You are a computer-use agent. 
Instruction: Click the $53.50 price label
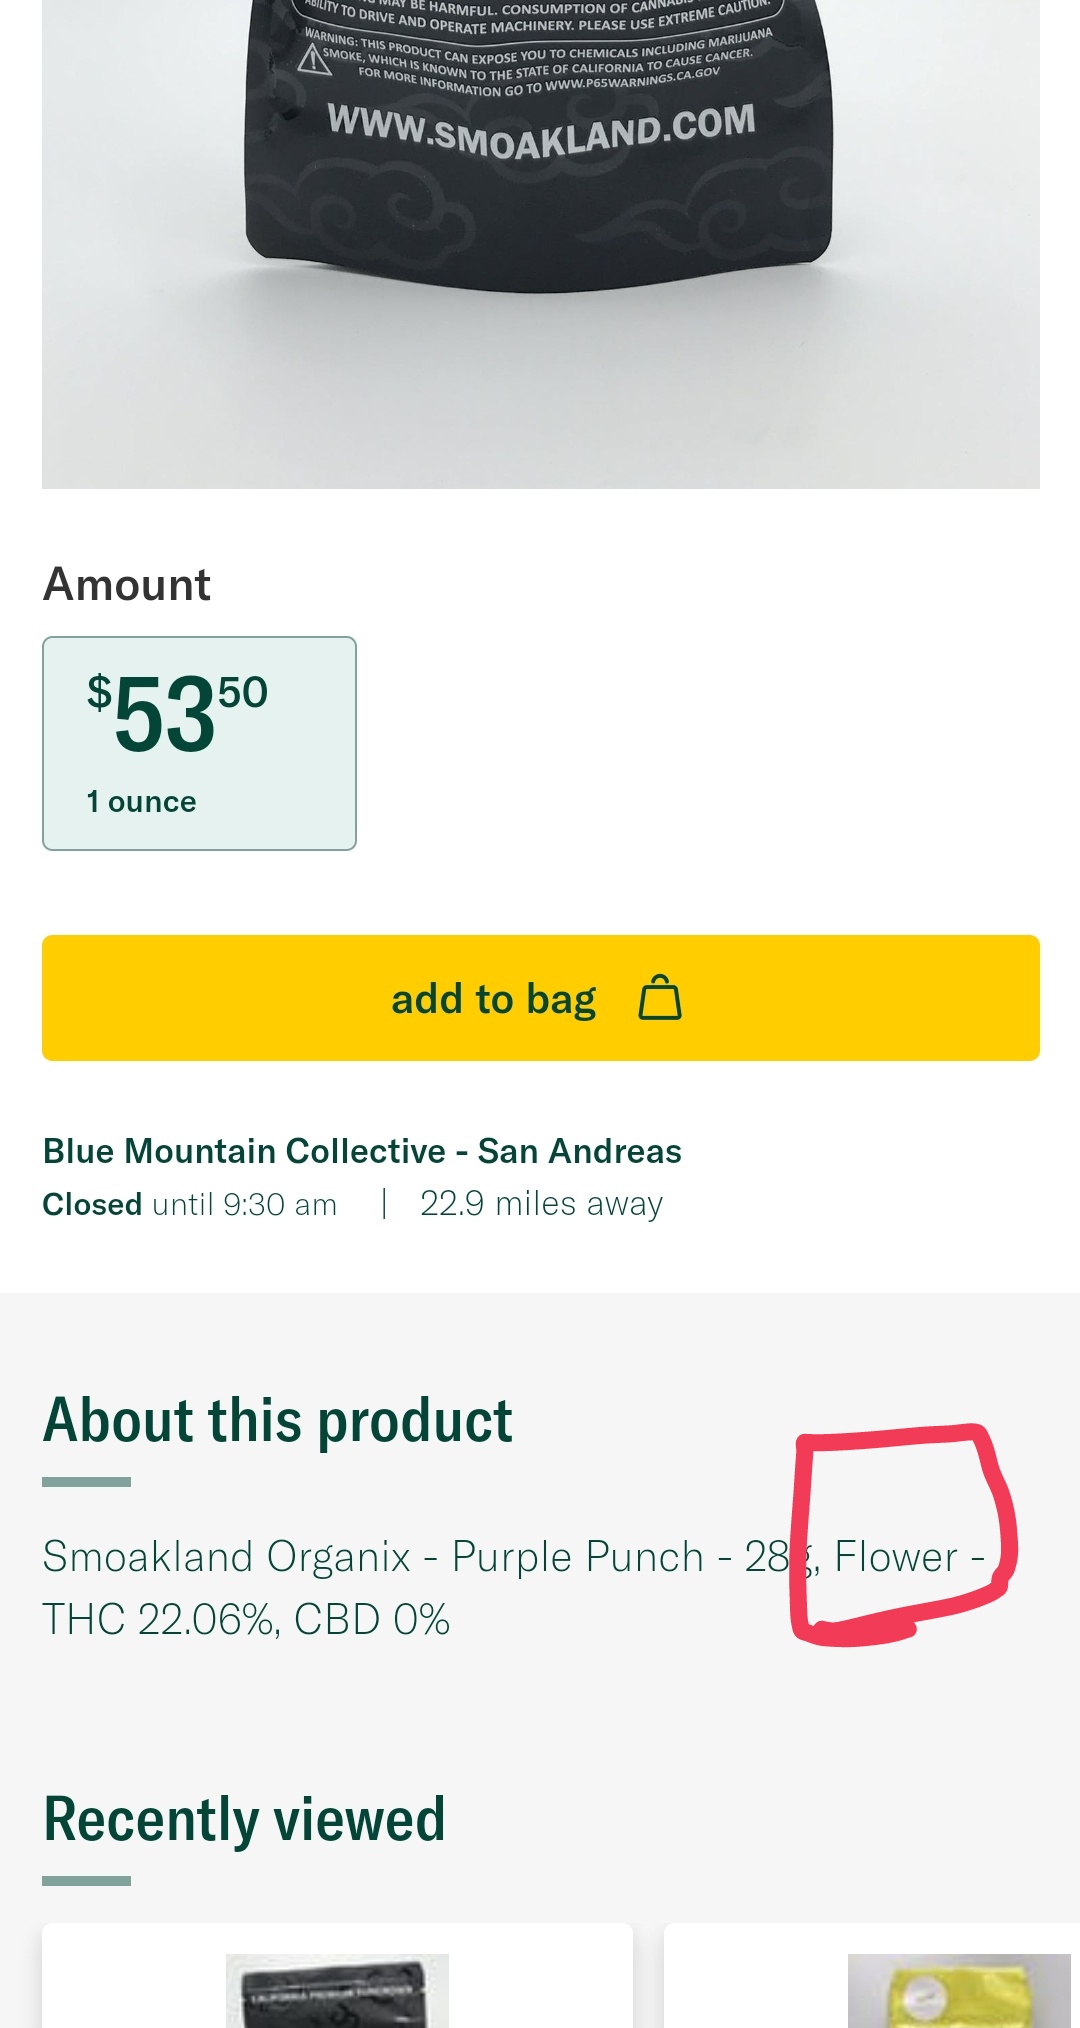[x=178, y=713]
